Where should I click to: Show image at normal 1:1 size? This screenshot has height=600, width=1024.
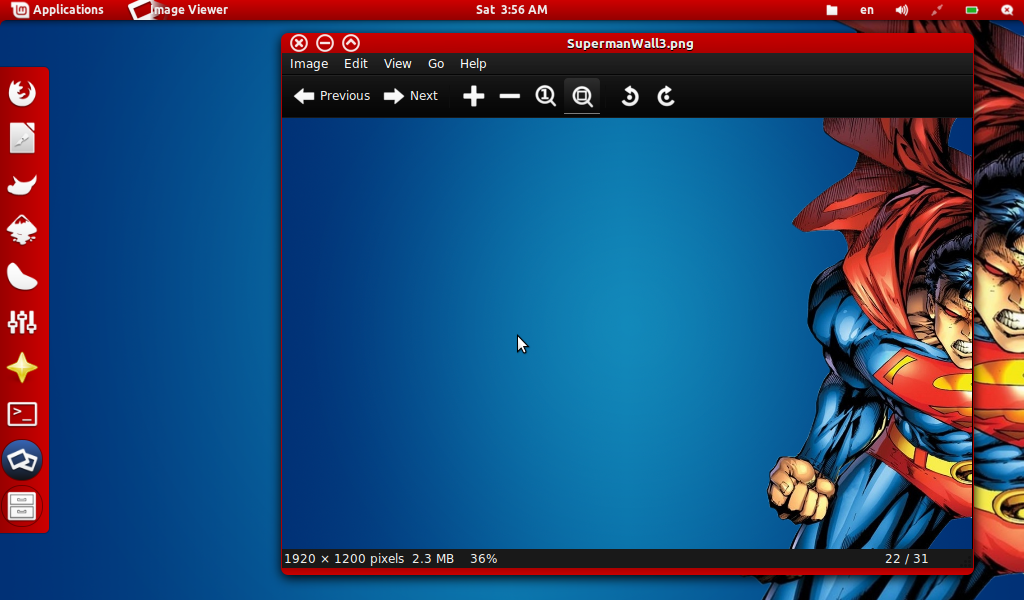click(x=545, y=96)
